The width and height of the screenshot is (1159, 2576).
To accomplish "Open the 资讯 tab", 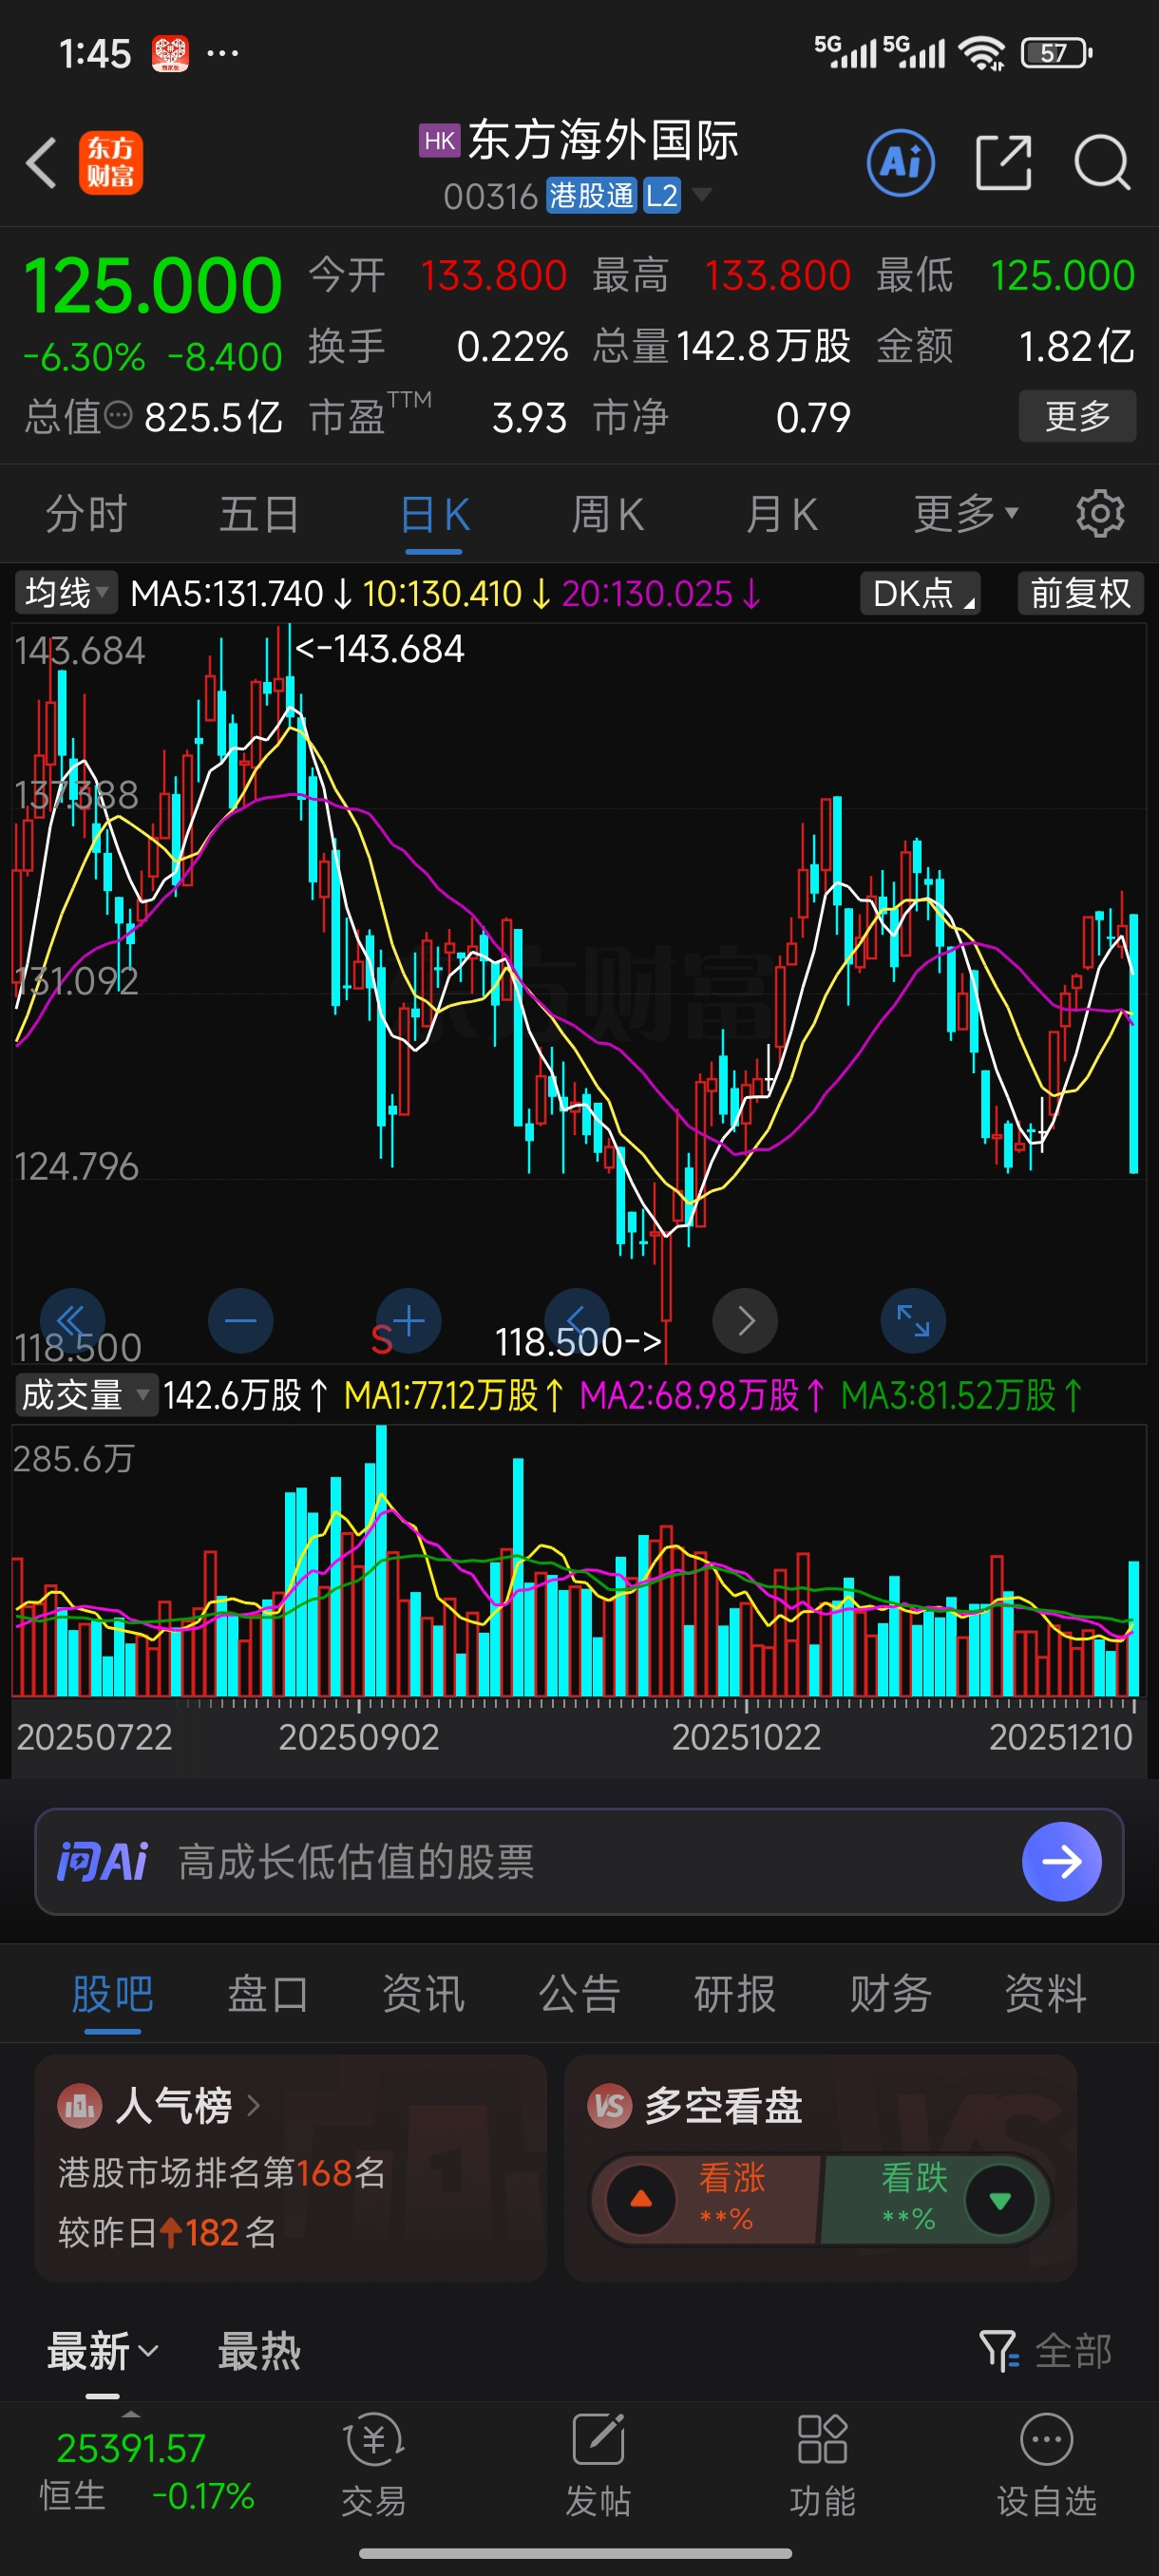I will [x=424, y=1994].
